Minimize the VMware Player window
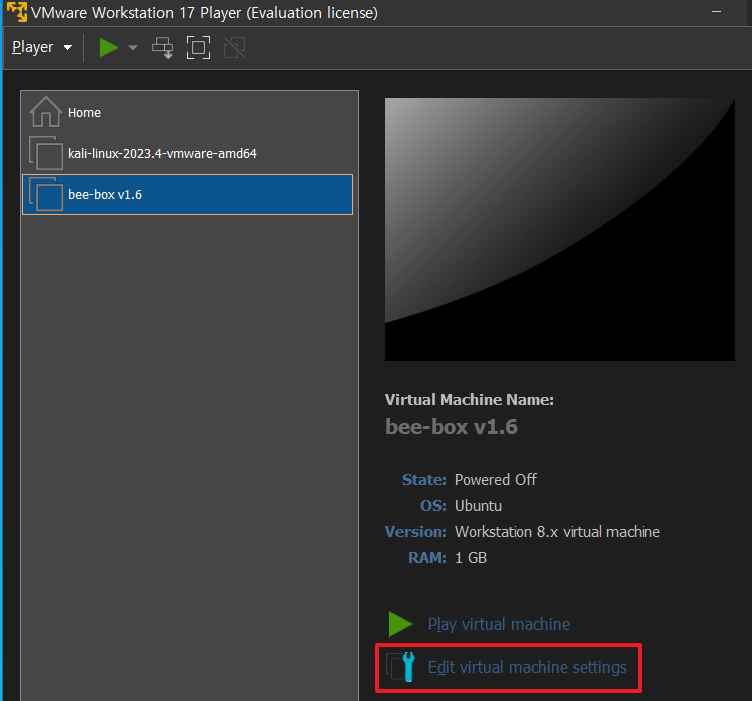Image resolution: width=752 pixels, height=701 pixels. pyautogui.click(x=717, y=12)
